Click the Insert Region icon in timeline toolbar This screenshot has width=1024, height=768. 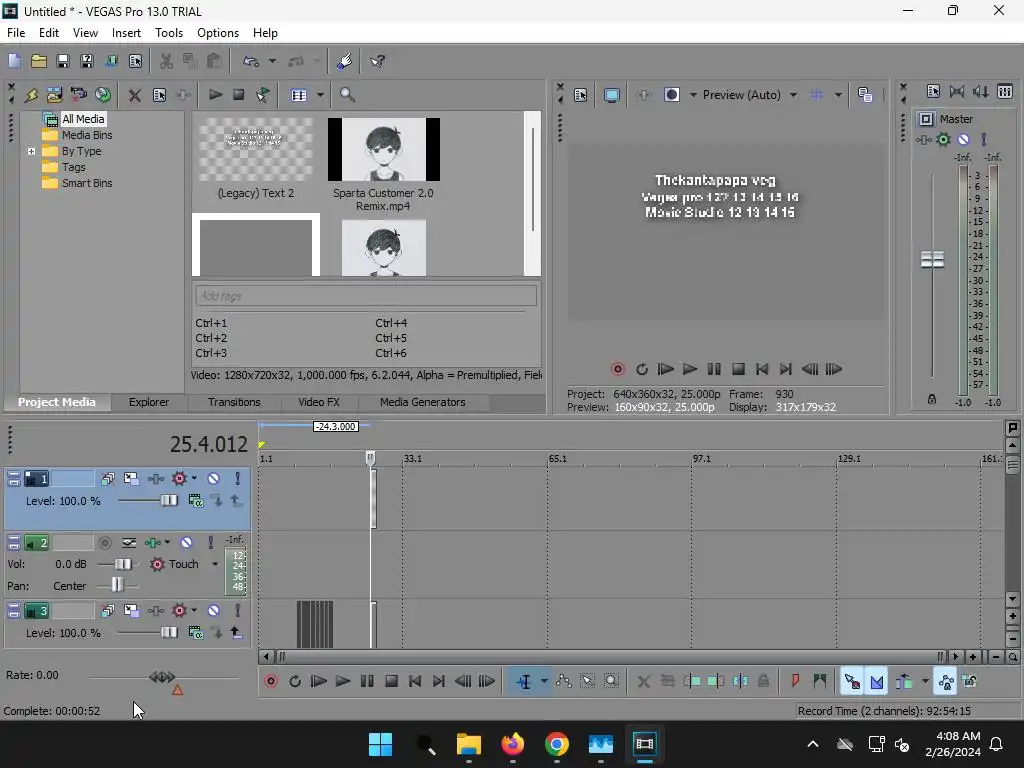click(x=820, y=681)
